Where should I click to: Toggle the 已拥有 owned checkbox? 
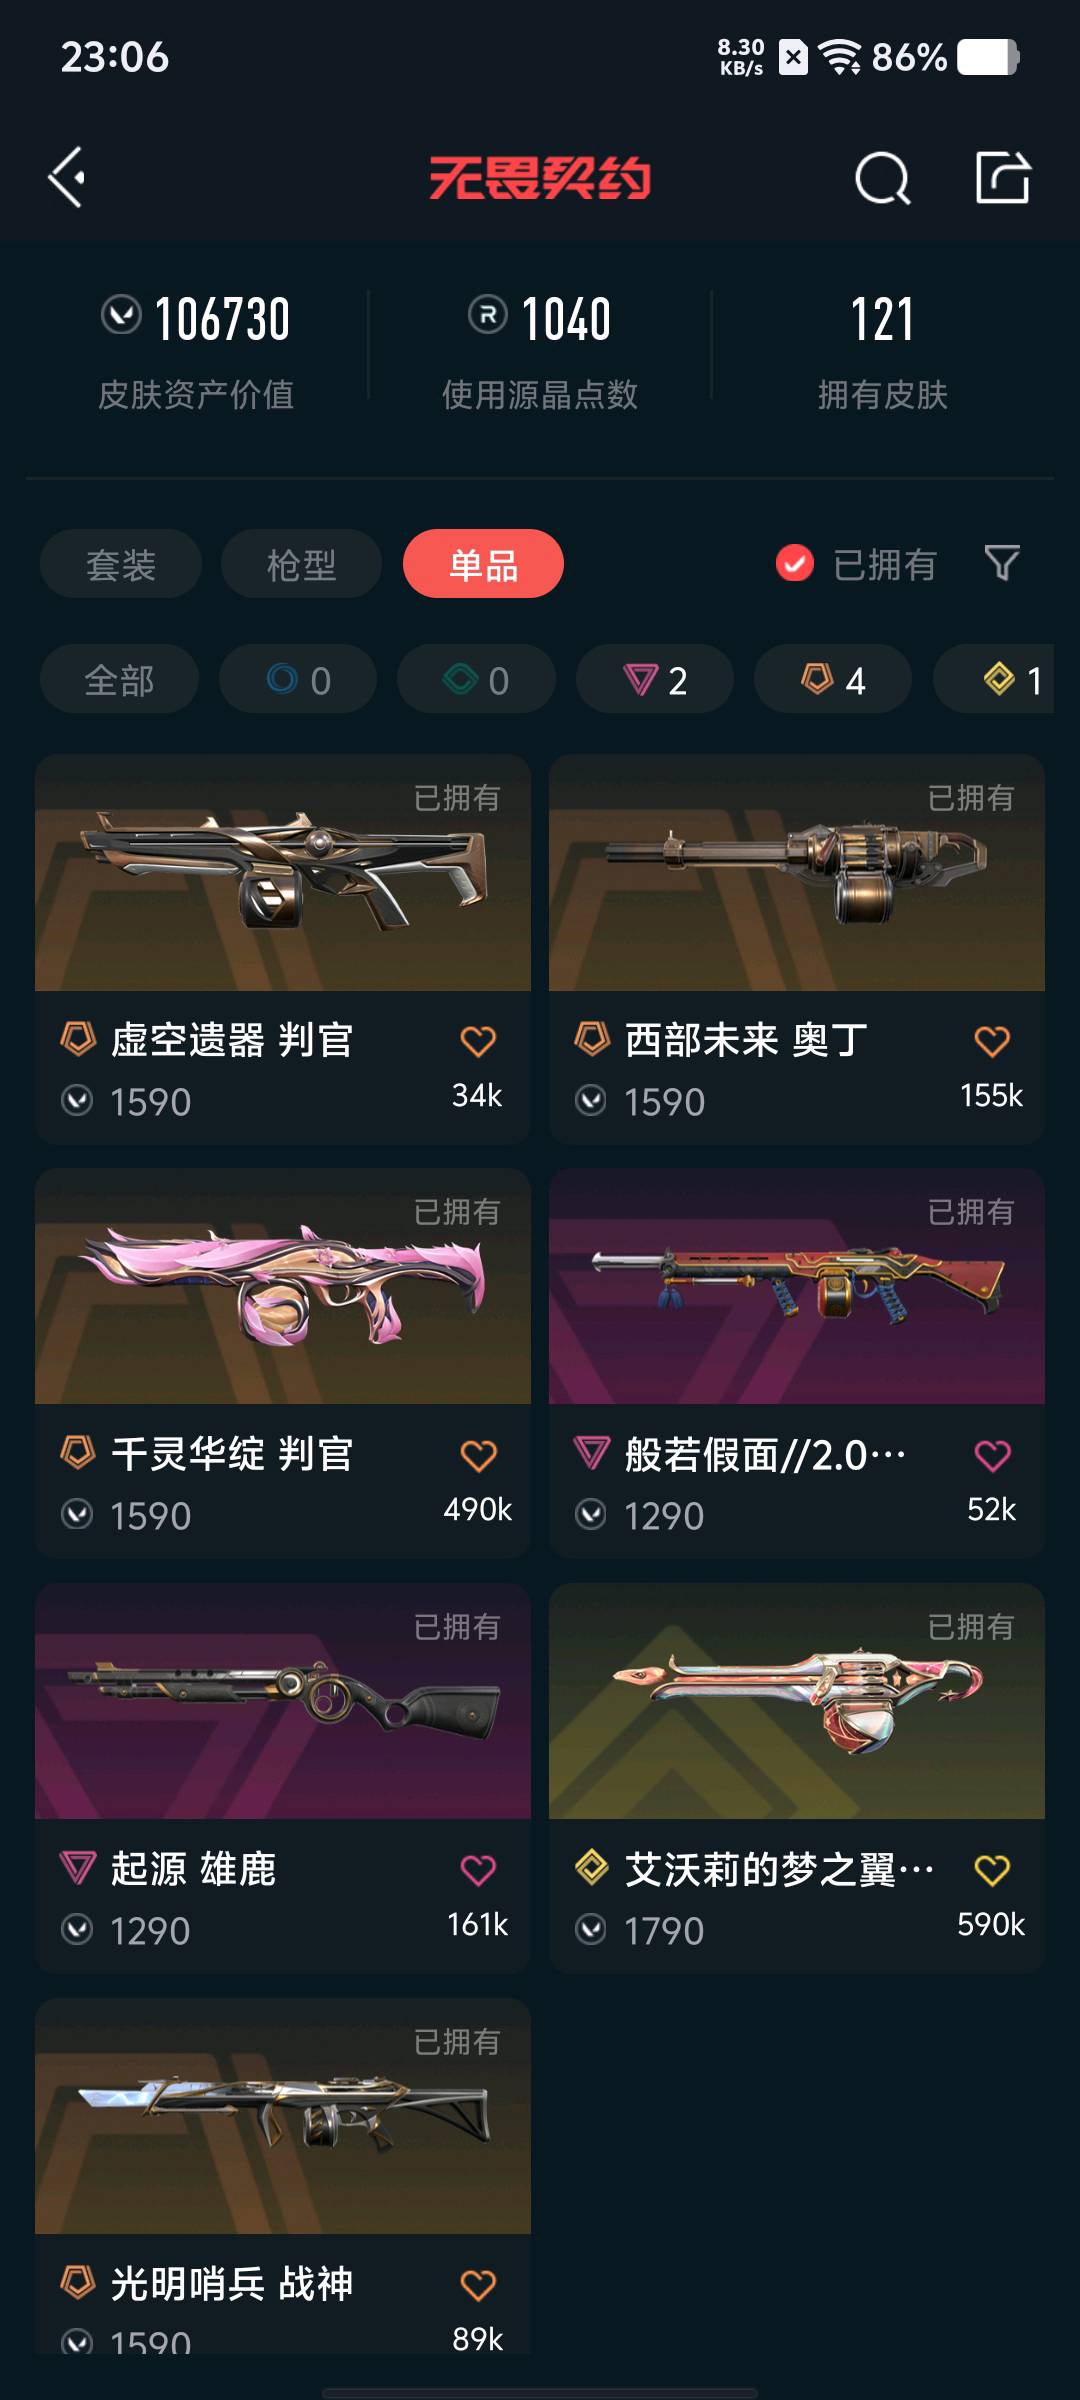click(x=795, y=563)
